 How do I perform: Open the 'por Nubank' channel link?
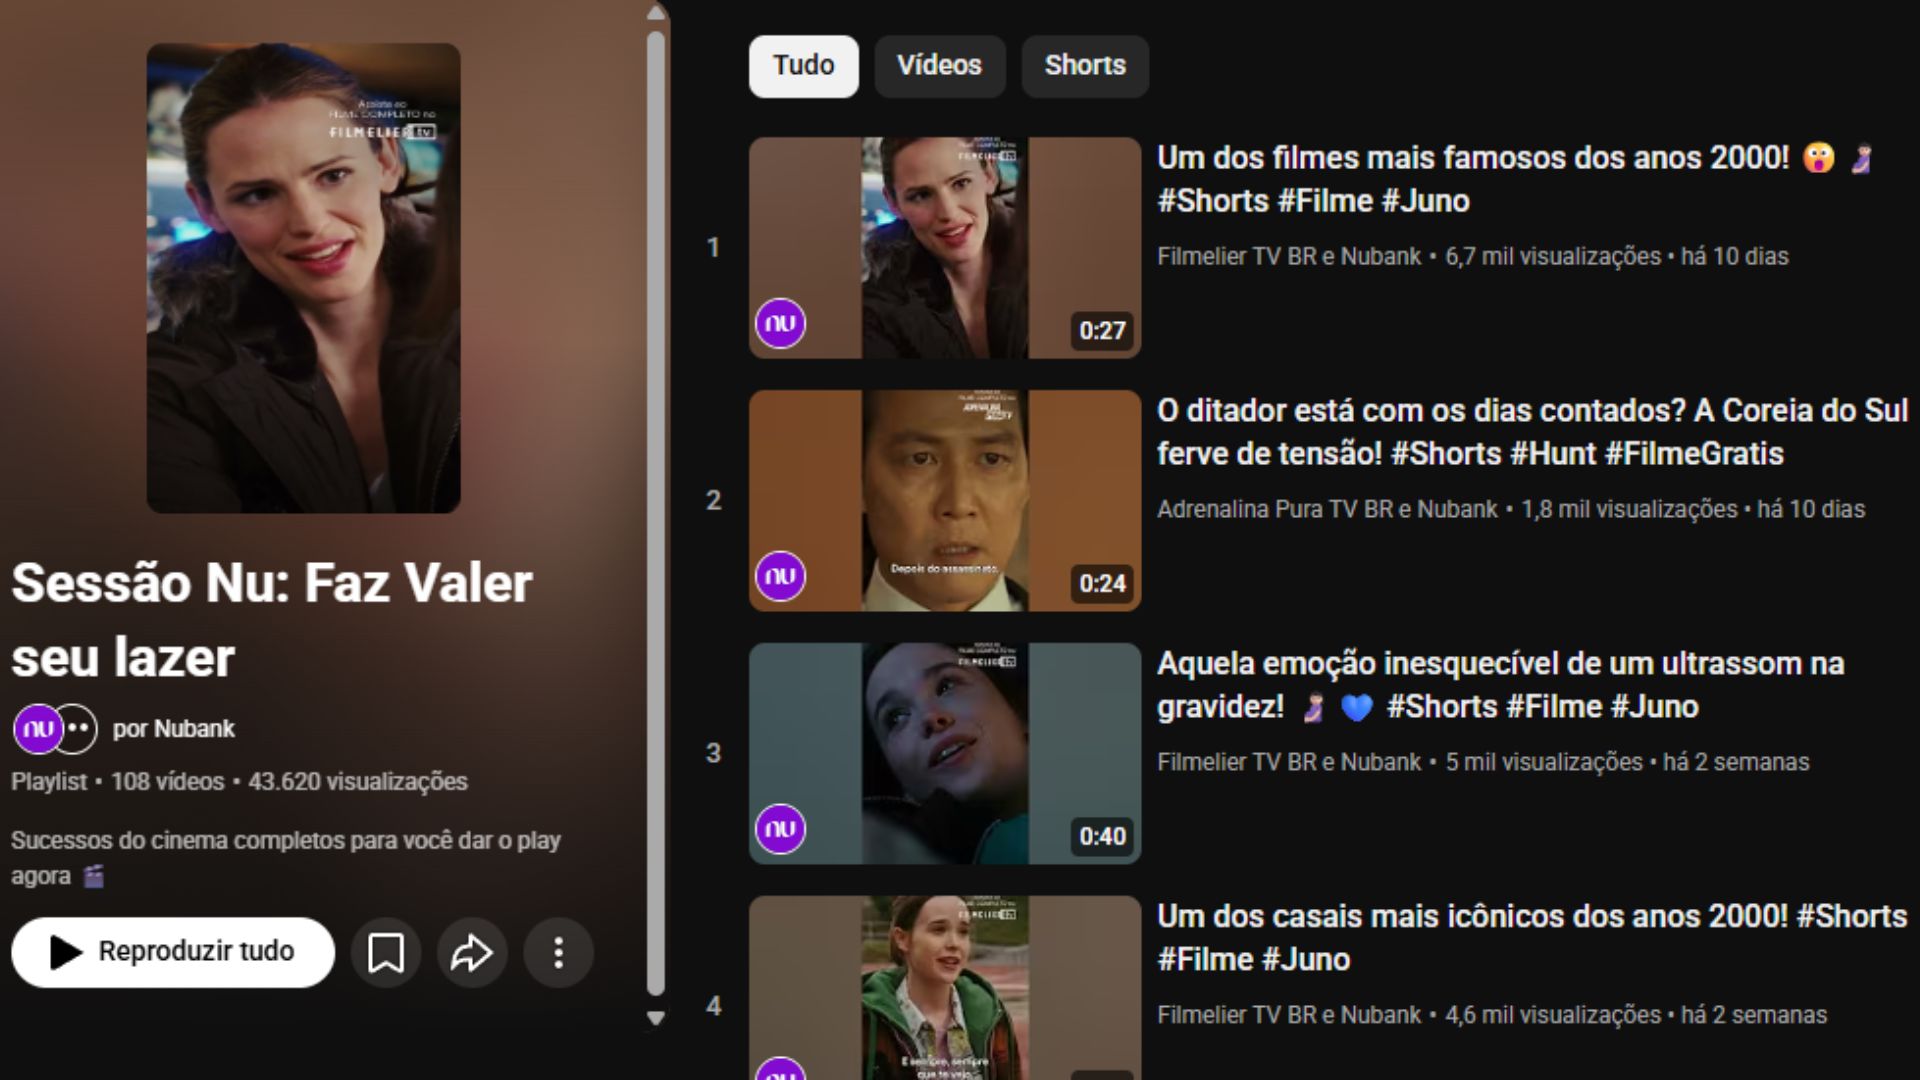pos(173,729)
